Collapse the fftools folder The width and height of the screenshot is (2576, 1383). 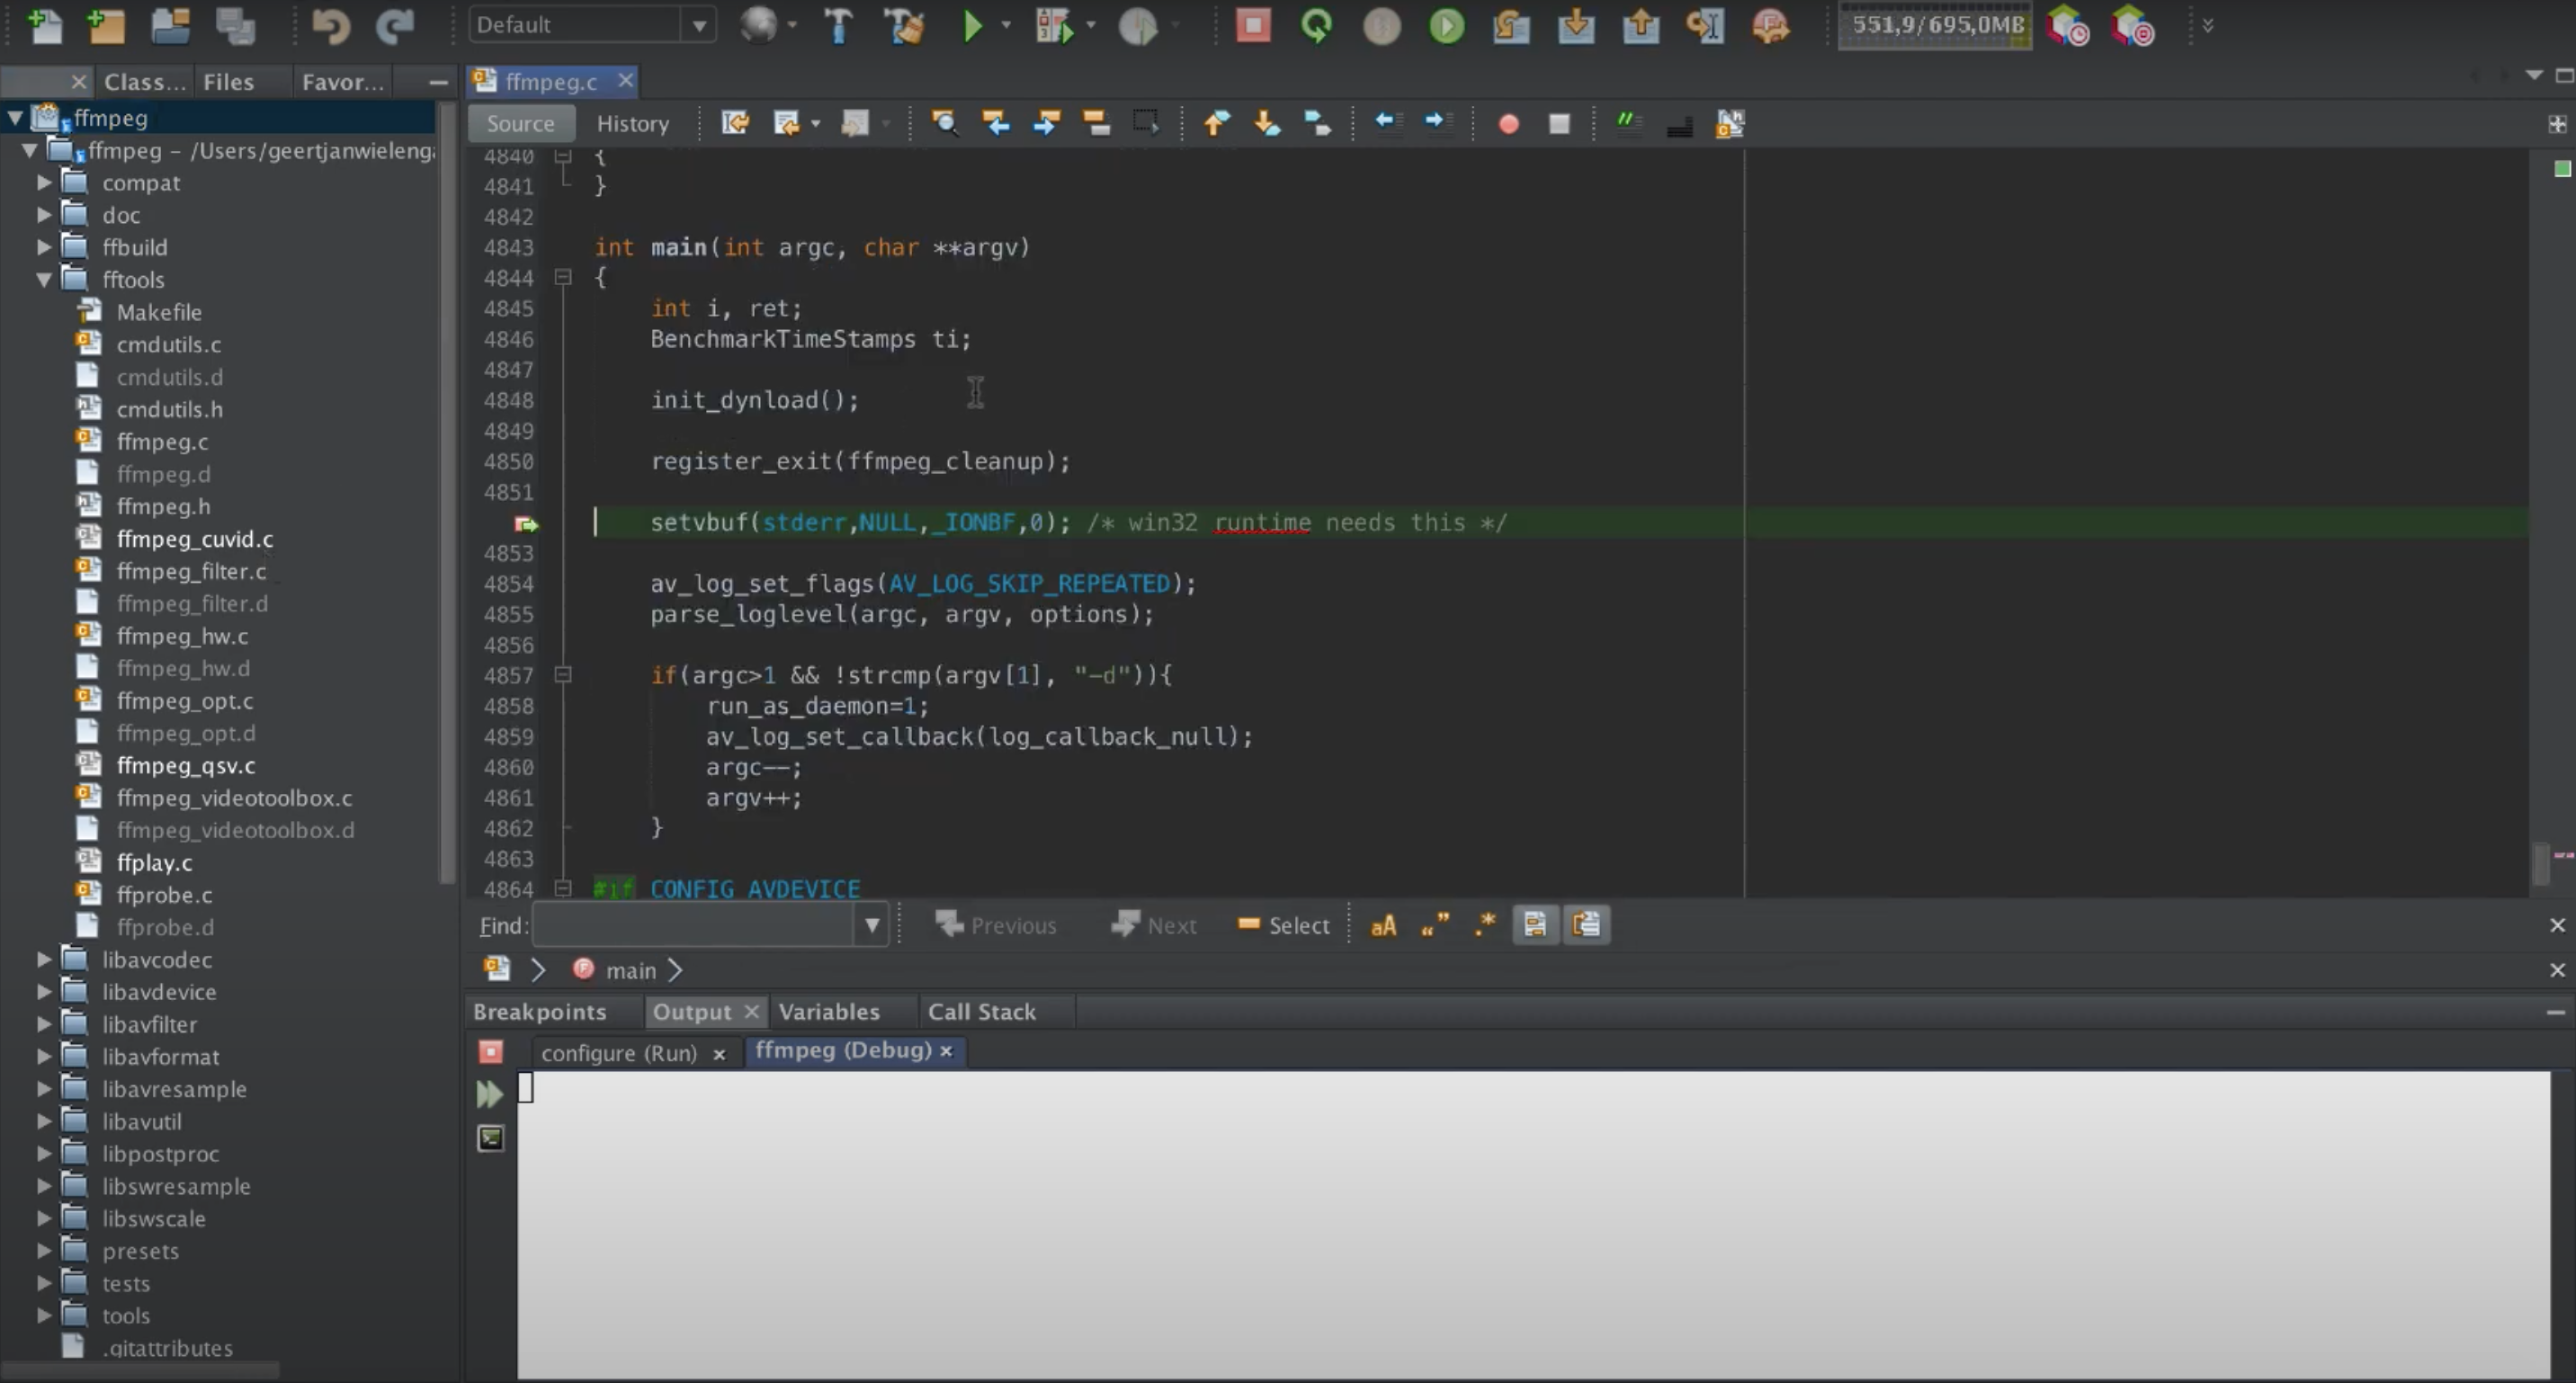pos(44,280)
